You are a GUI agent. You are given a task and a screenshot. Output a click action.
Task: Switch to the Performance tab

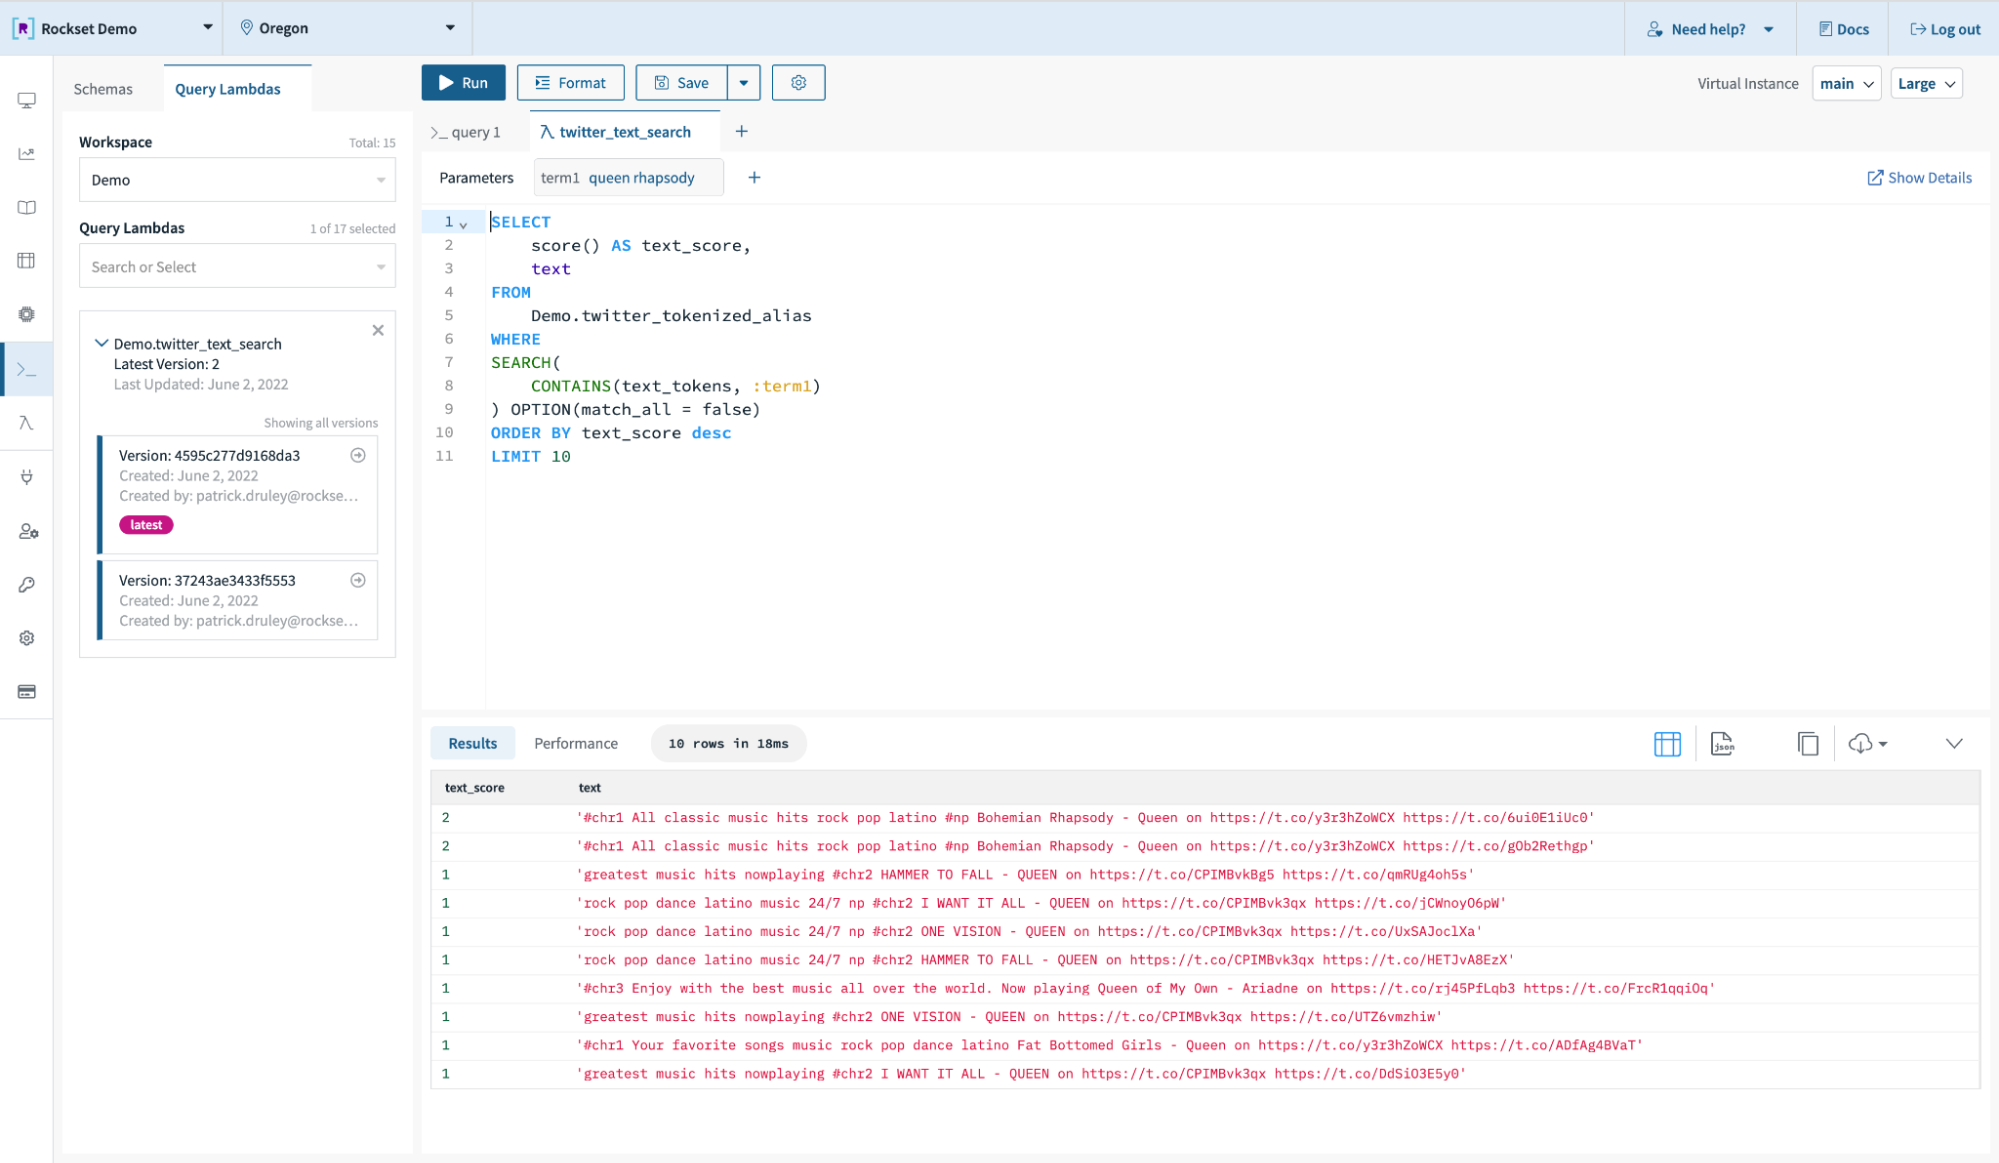pyautogui.click(x=576, y=744)
